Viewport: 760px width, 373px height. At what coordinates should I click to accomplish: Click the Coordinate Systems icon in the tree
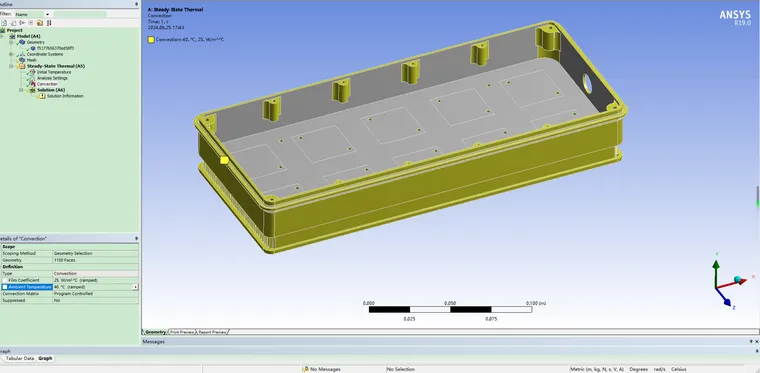22,54
